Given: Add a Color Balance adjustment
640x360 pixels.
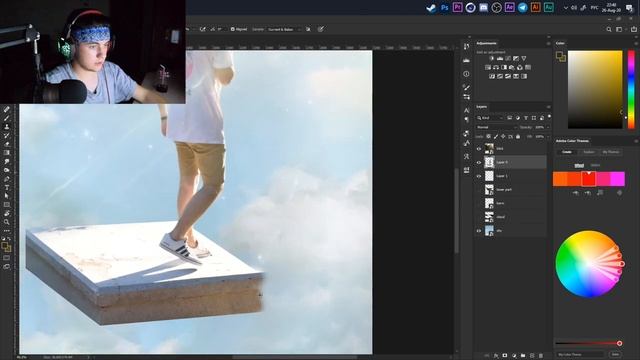Looking at the screenshot, I should (x=496, y=67).
